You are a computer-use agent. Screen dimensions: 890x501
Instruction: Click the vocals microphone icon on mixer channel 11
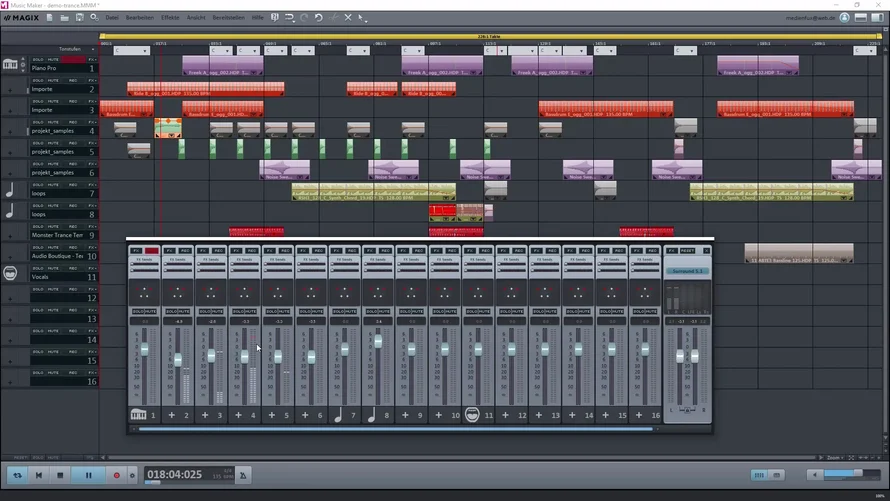point(472,415)
